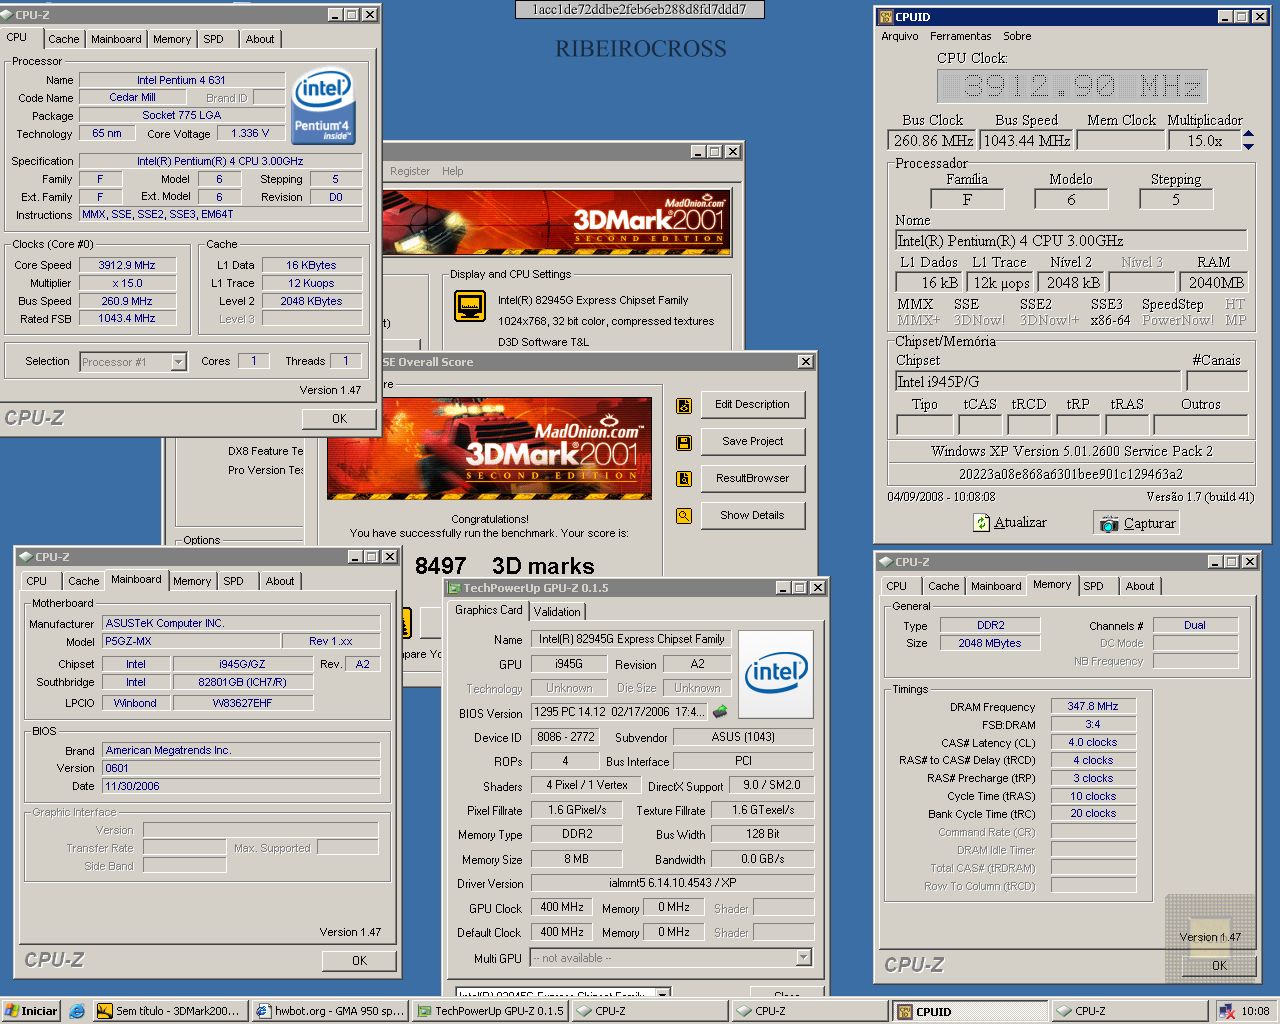Click OK in the CPU-Z processor window
Viewport: 1280px width, 1024px height.
339,419
